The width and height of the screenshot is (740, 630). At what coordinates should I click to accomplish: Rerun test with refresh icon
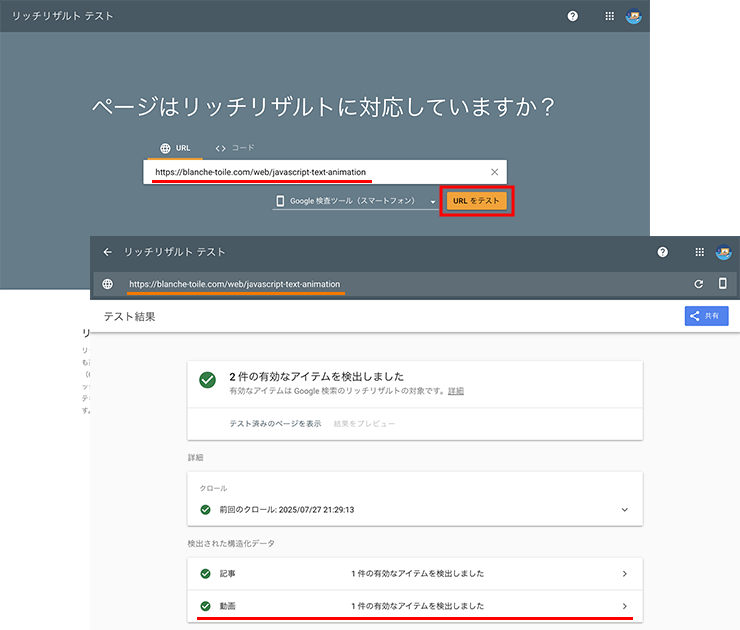pyautogui.click(x=698, y=284)
